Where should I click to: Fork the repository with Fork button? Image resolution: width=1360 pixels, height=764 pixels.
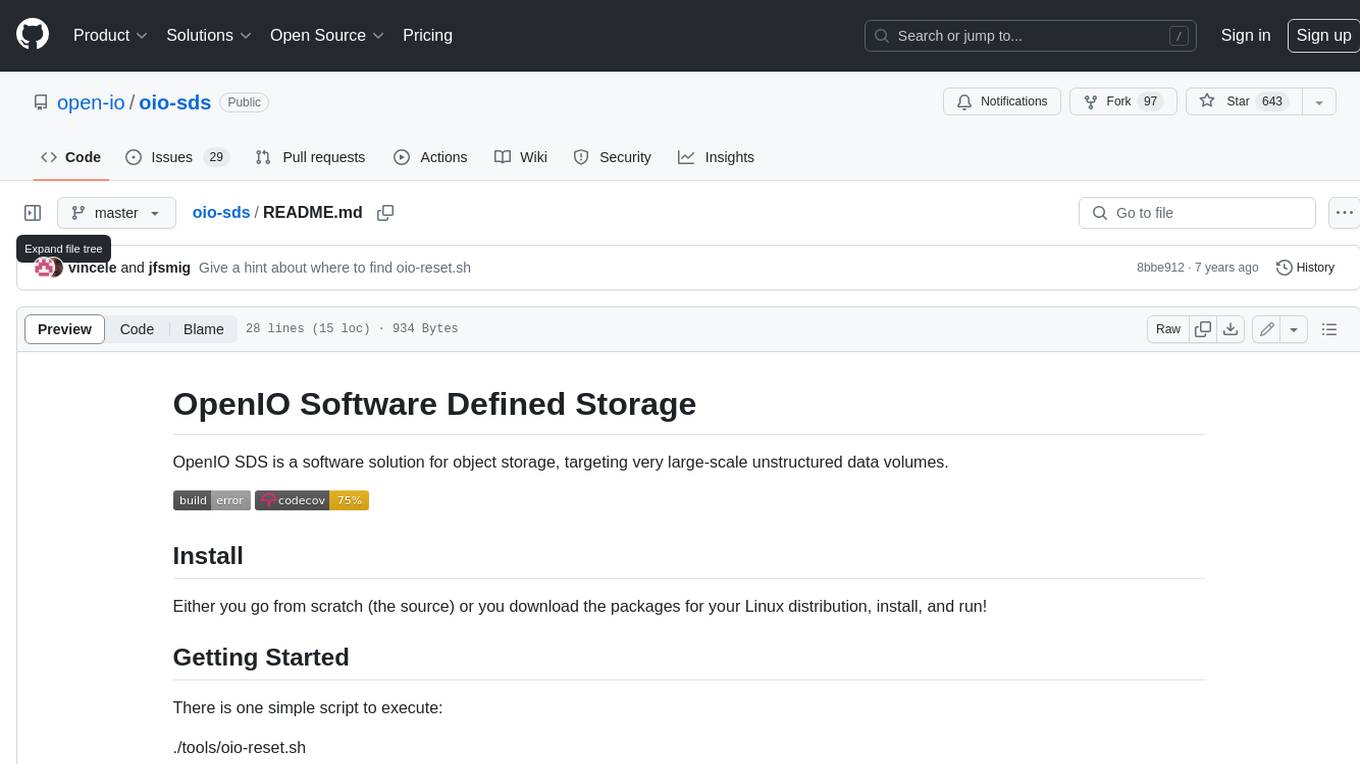click(x=1123, y=102)
